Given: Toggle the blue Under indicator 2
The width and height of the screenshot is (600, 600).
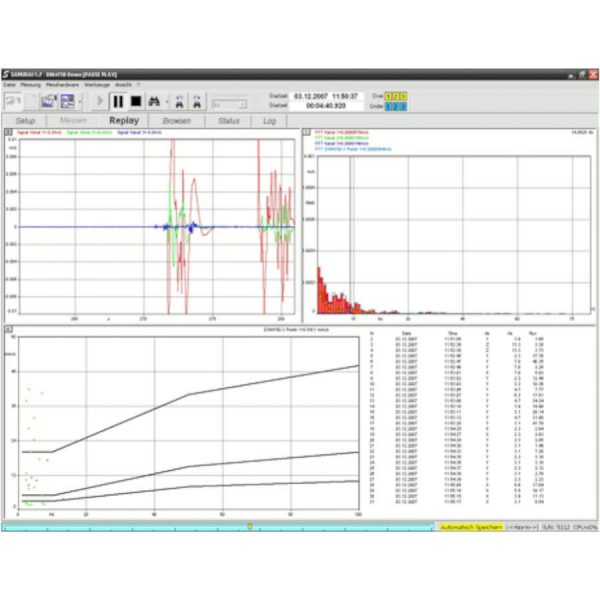Looking at the screenshot, I should coord(396,106).
